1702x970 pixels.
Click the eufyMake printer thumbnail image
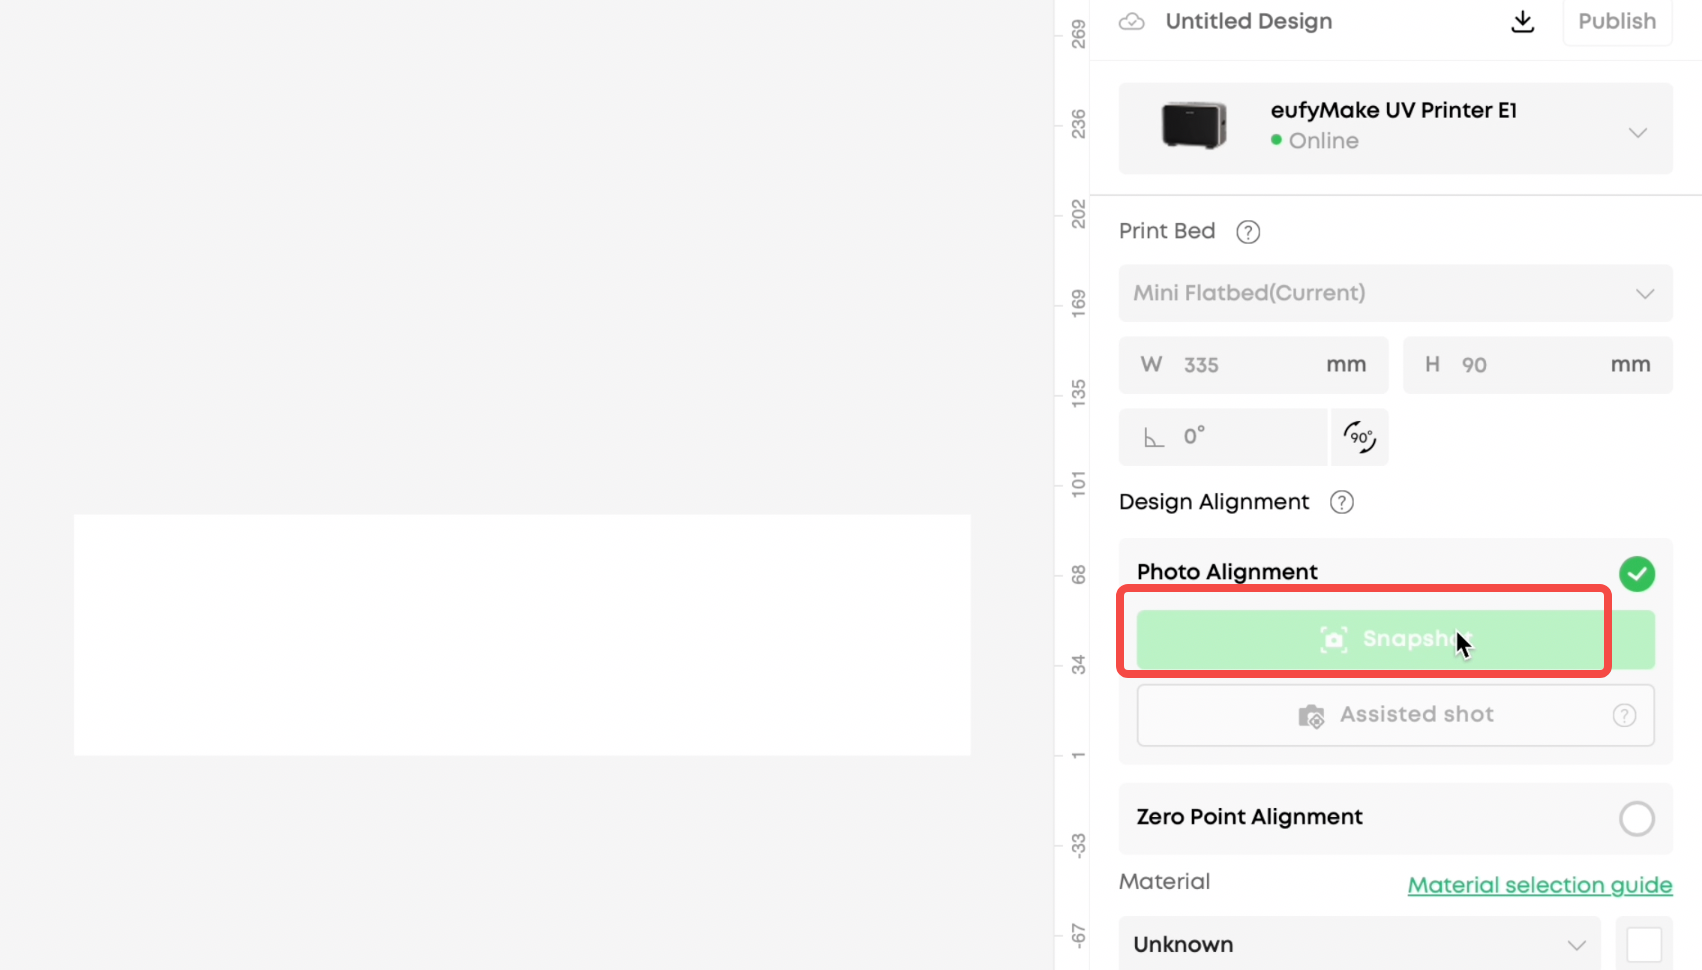[x=1194, y=126]
